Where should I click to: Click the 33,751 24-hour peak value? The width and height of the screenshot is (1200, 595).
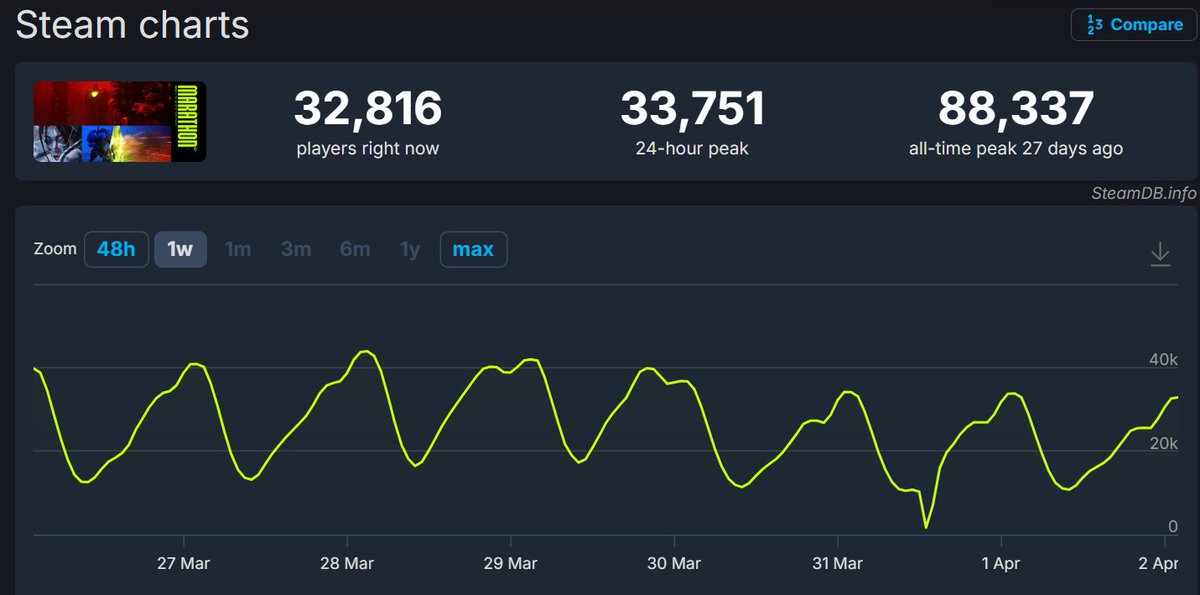pyautogui.click(x=693, y=108)
